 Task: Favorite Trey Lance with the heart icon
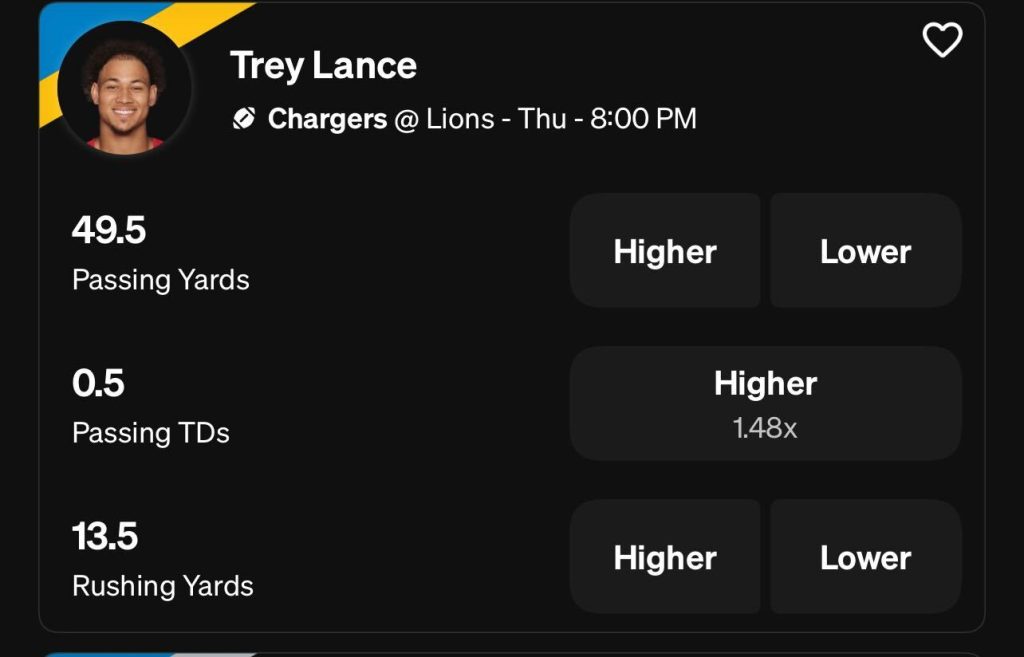tap(942, 40)
